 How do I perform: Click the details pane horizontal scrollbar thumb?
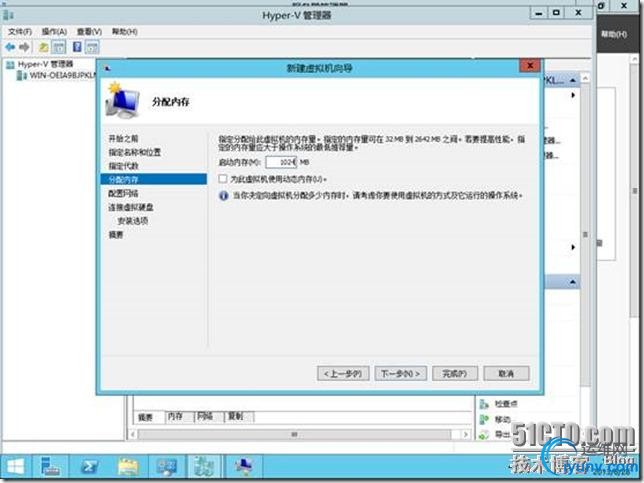294,434
